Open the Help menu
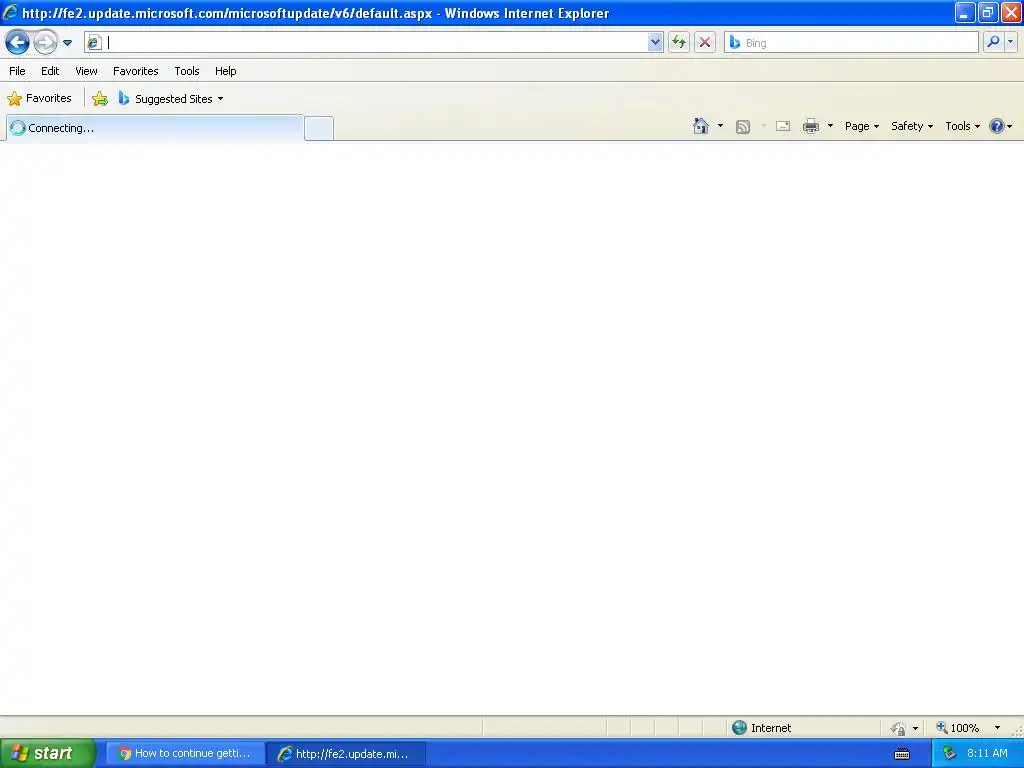 (225, 71)
